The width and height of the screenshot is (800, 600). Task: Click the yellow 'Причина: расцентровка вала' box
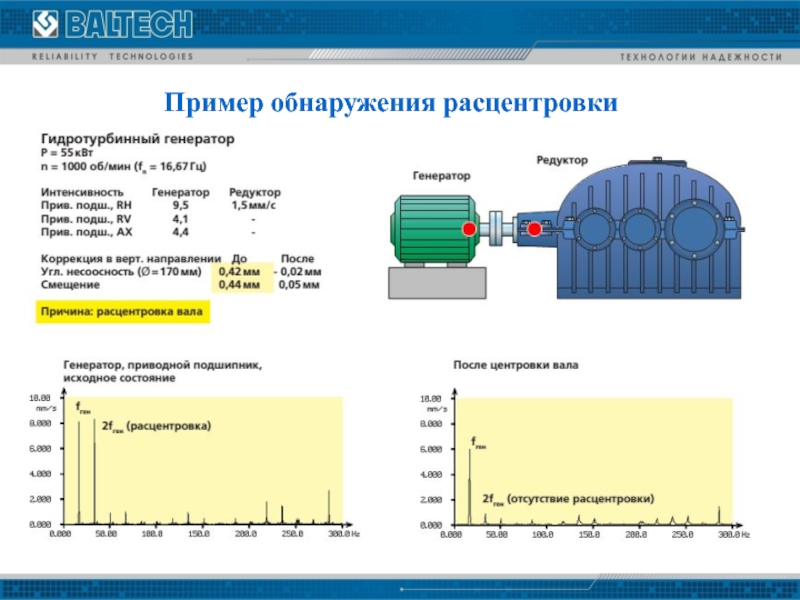click(123, 312)
